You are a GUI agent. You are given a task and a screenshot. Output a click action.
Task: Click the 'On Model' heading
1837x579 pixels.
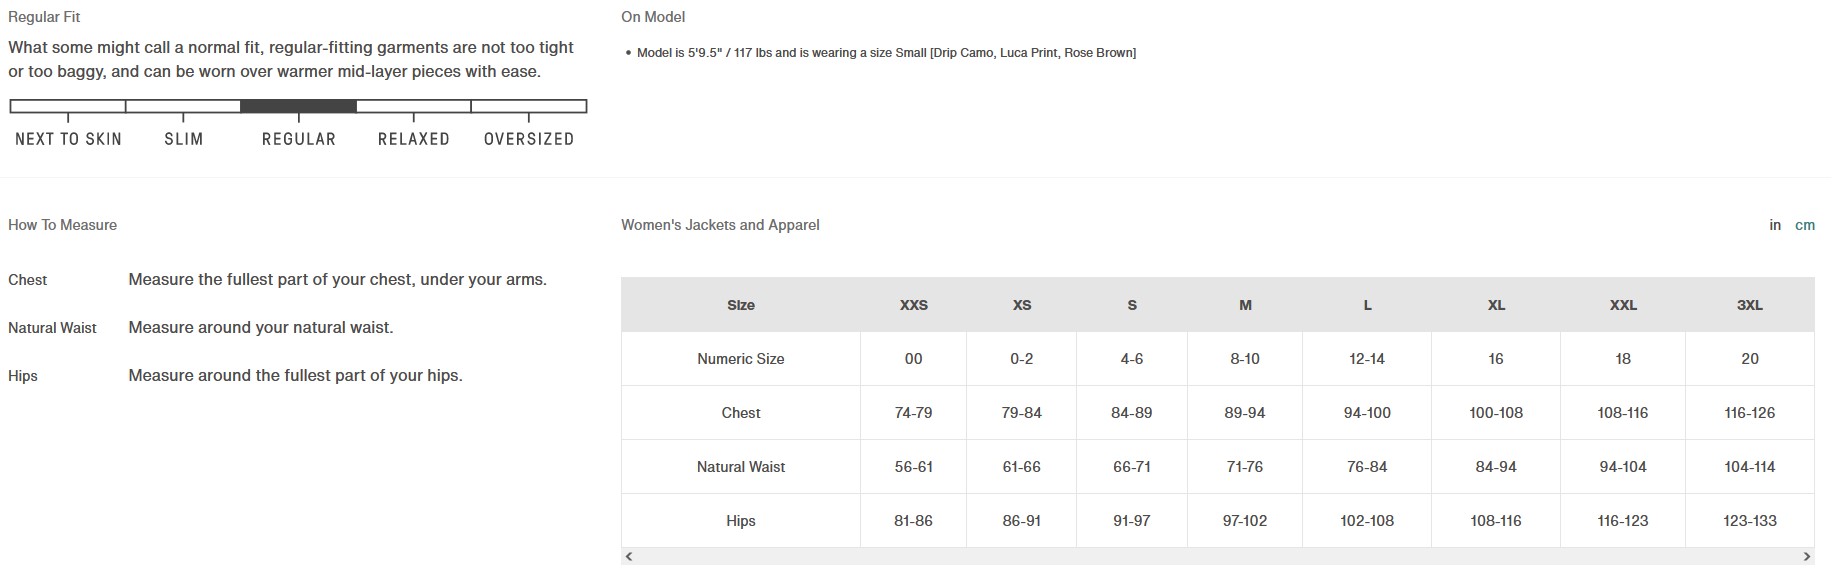coord(652,17)
